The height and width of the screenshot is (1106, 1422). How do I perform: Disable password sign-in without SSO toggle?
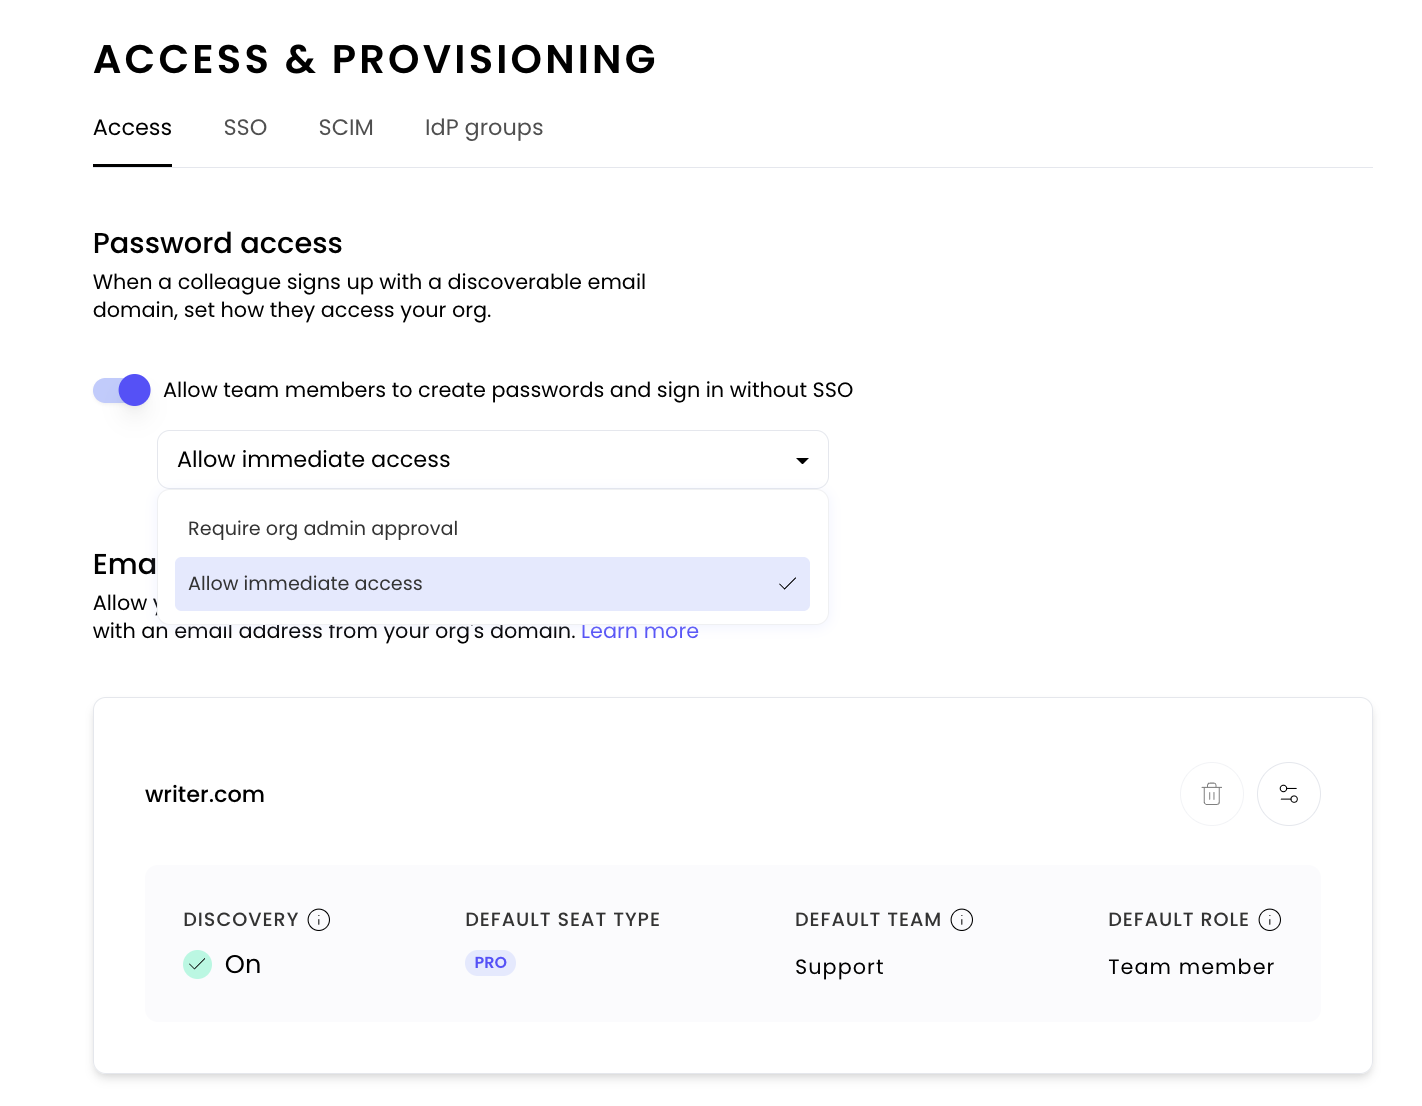coord(122,390)
